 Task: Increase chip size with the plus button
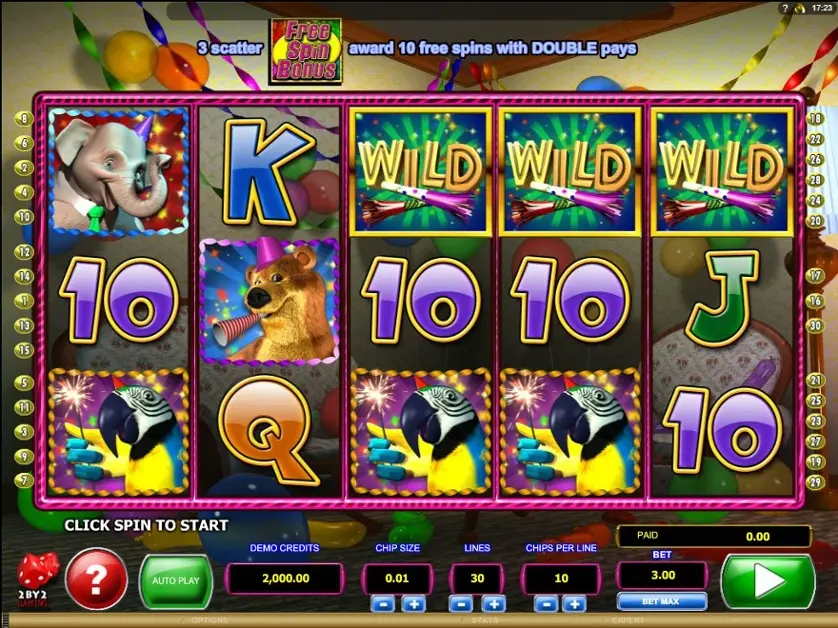[414, 604]
